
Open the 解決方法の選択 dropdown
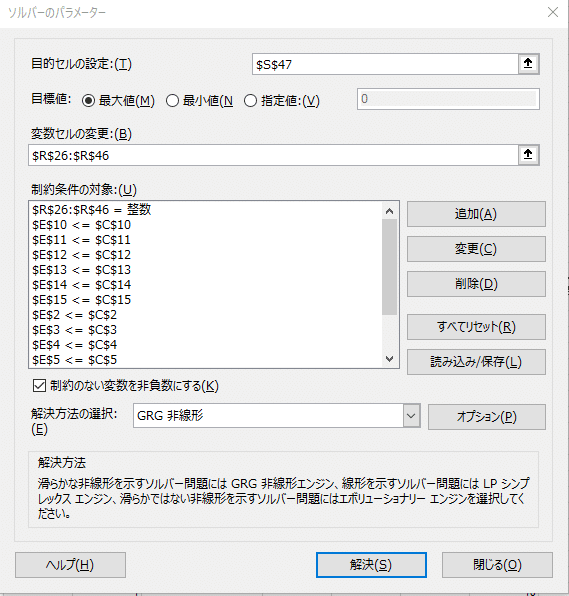tap(411, 415)
